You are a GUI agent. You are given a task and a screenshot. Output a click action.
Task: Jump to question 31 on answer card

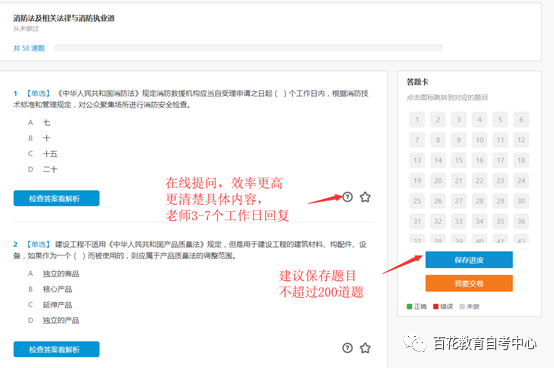tap(417, 221)
